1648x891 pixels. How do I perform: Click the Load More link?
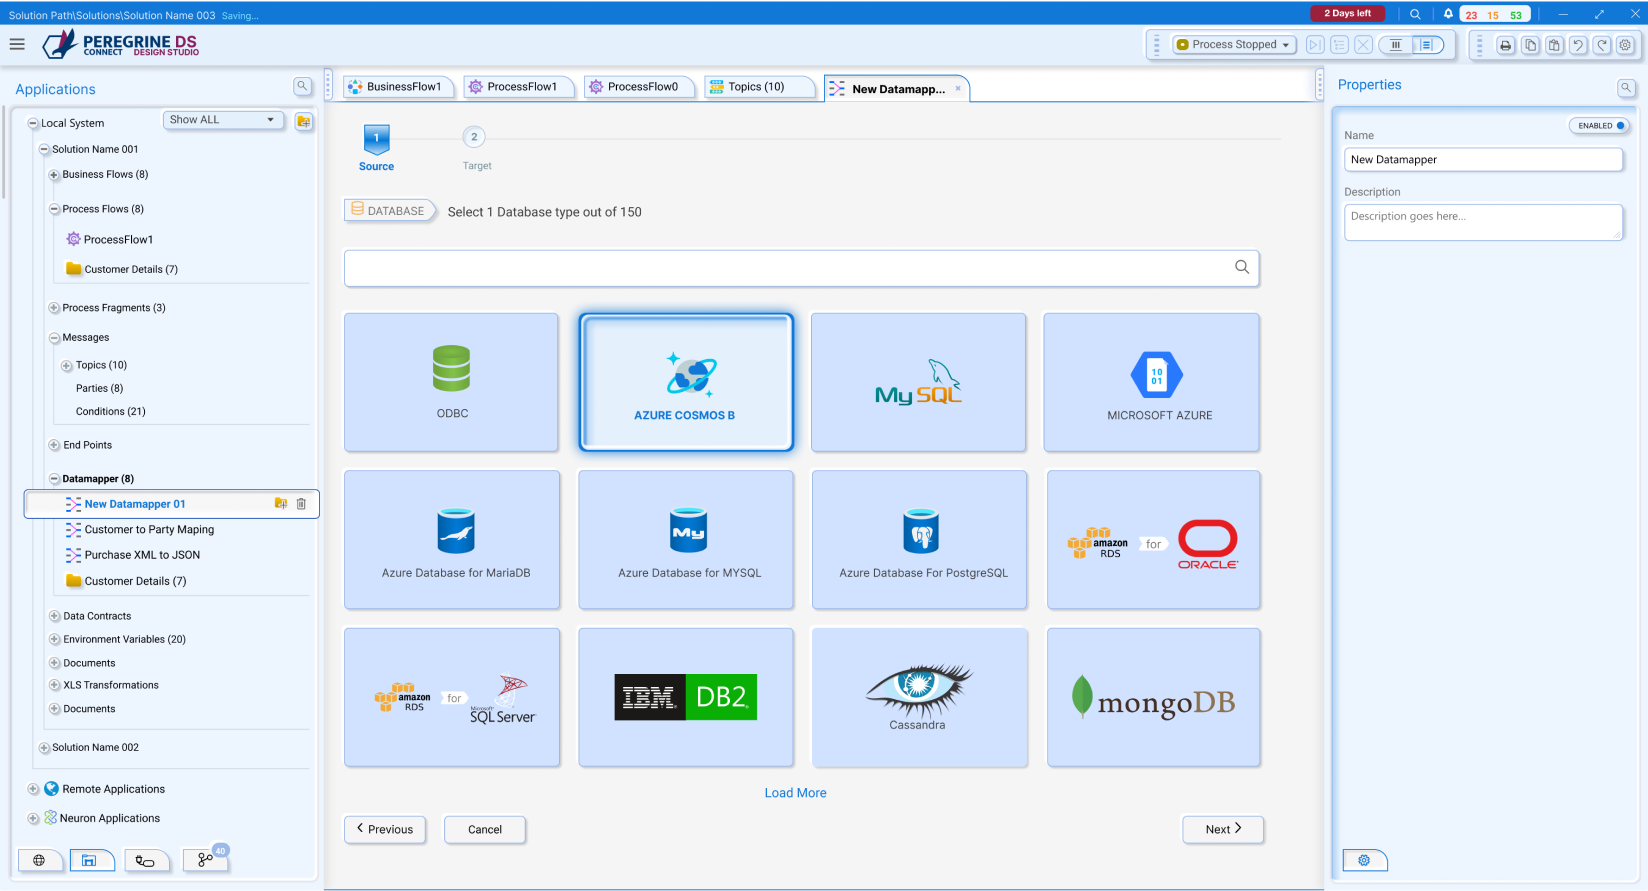tap(795, 793)
